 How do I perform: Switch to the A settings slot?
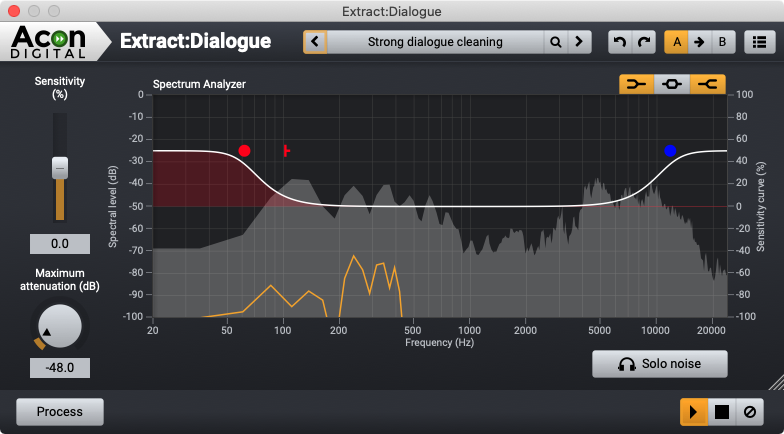(x=677, y=42)
